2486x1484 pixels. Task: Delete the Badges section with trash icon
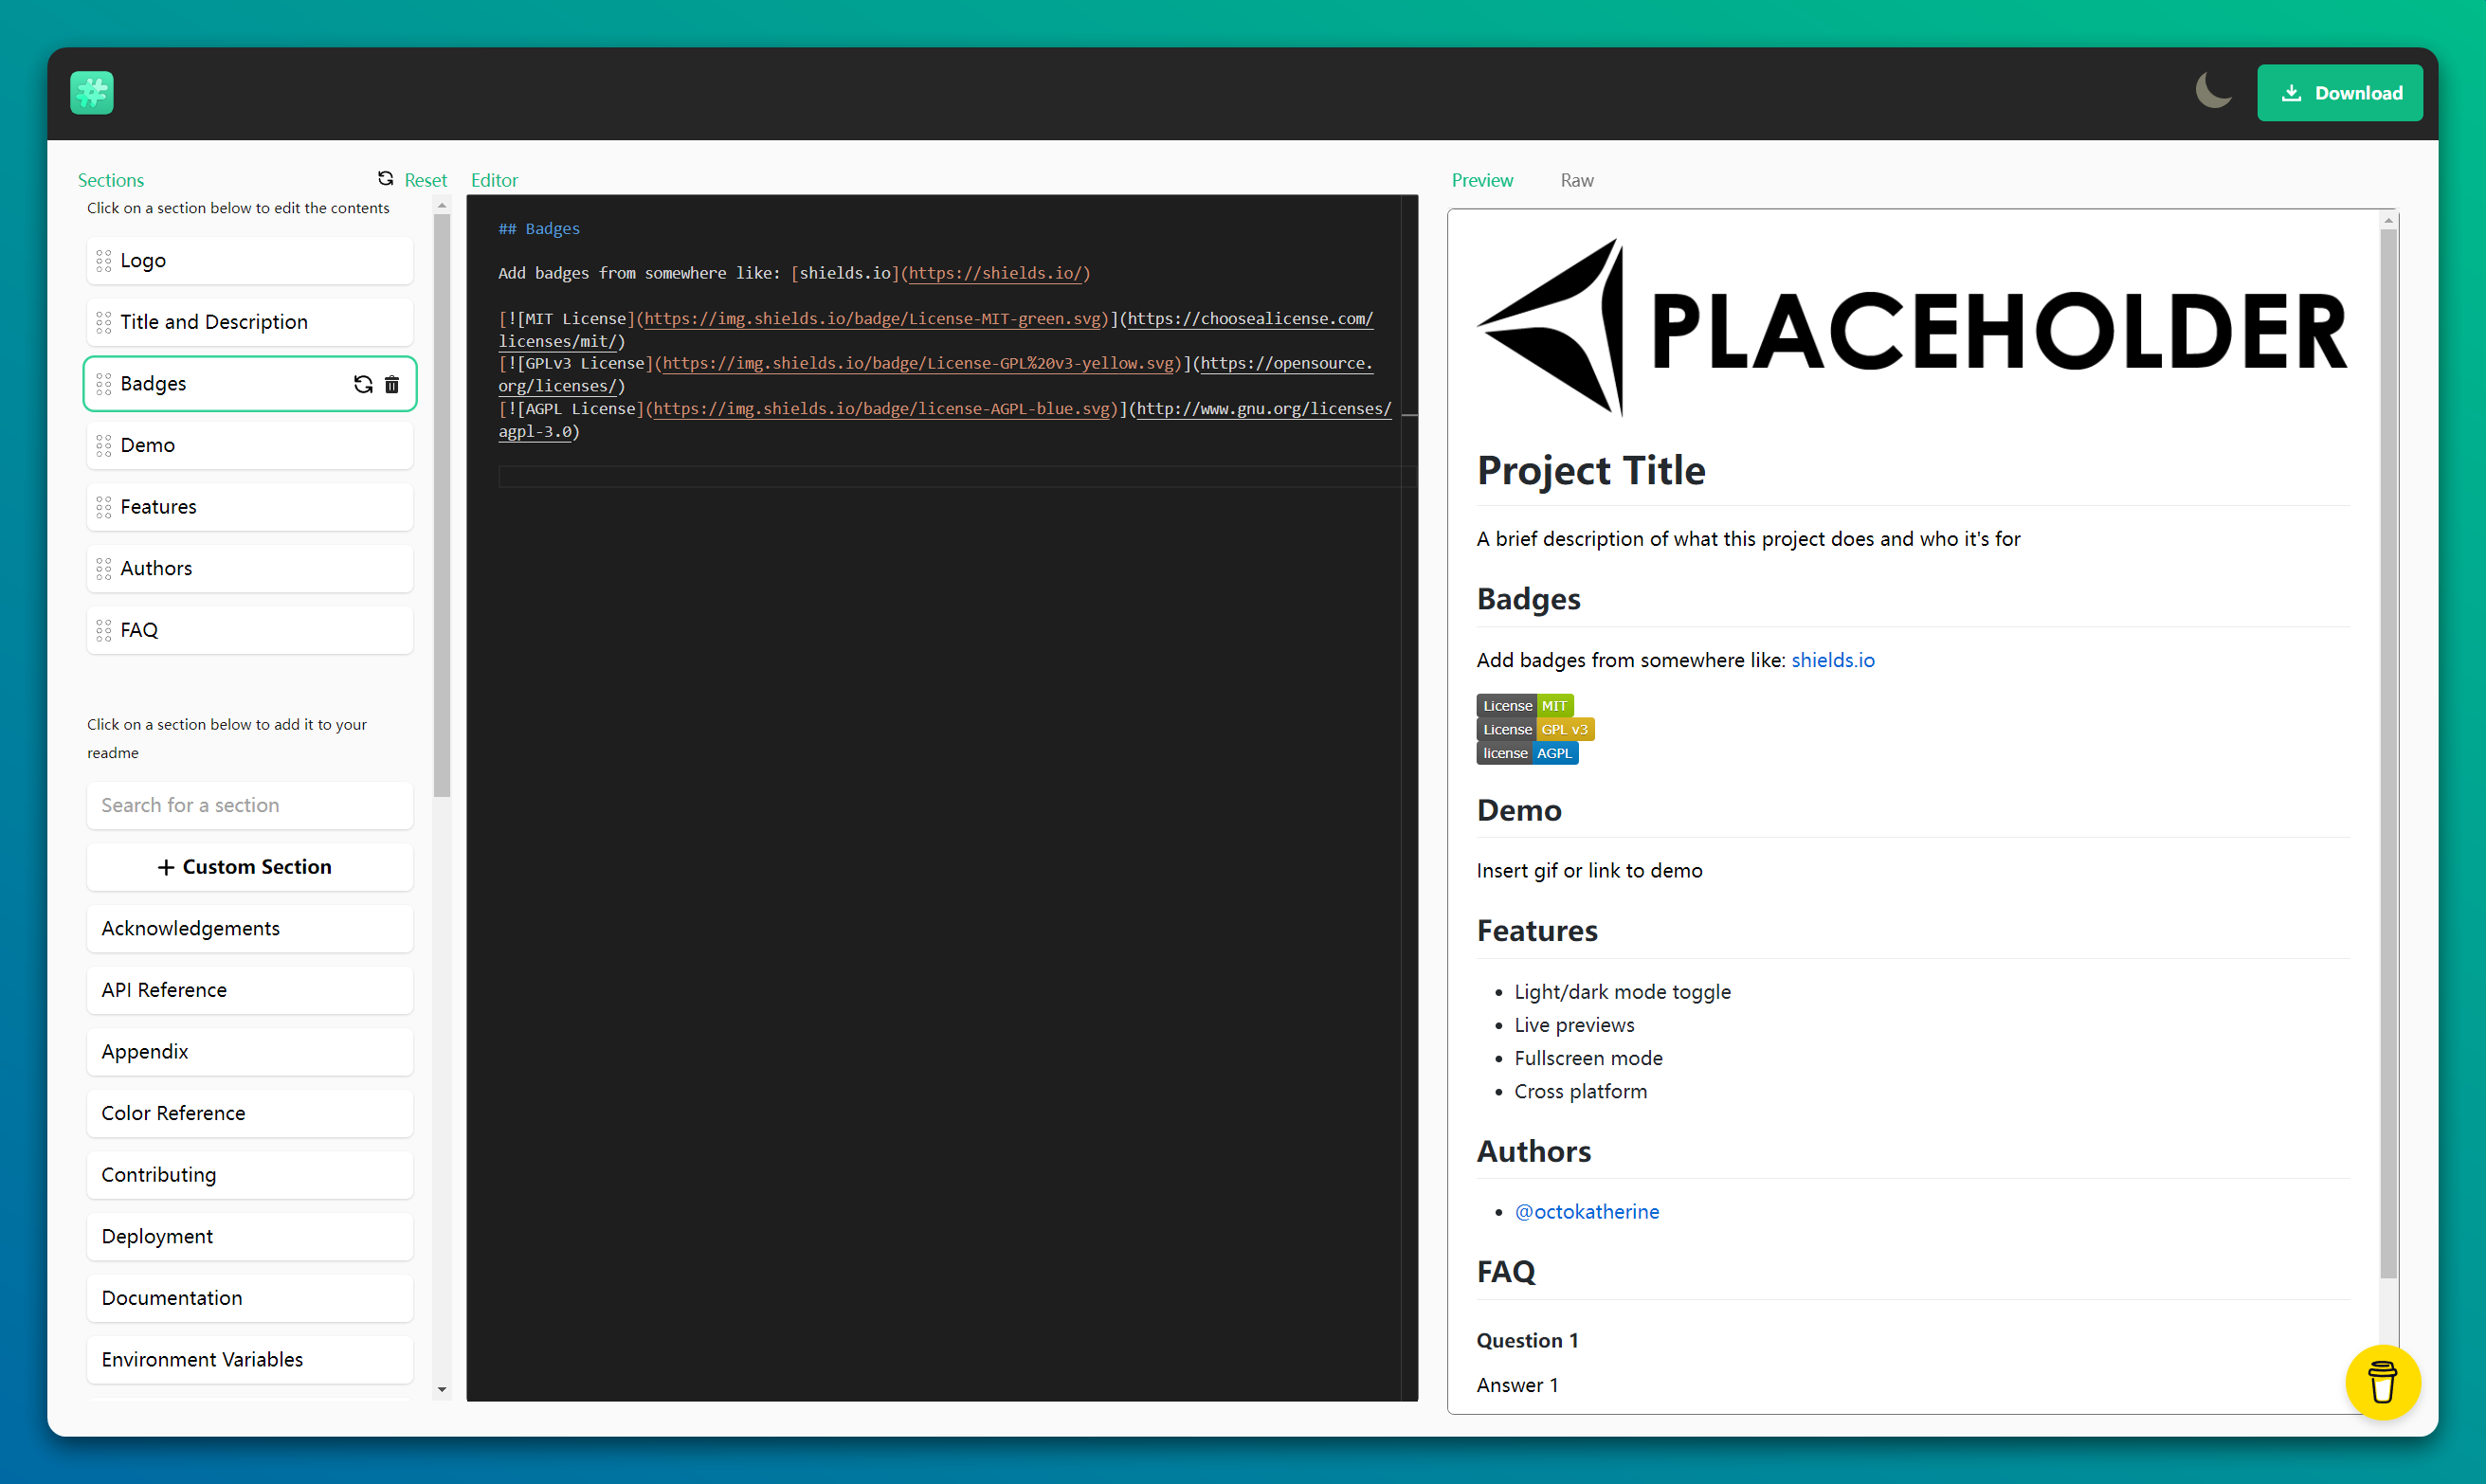pos(392,384)
